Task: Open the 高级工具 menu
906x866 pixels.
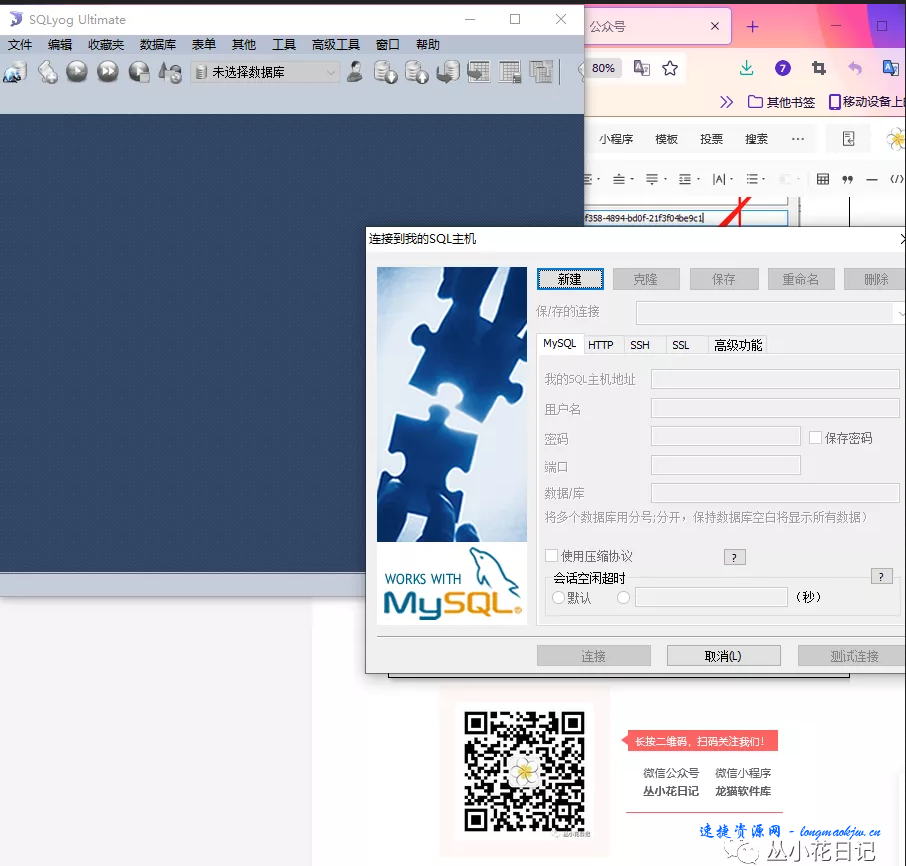Action: pos(336,44)
